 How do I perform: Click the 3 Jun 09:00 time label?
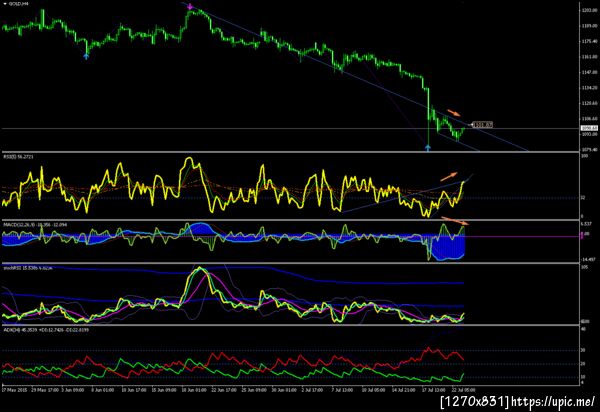click(x=73, y=390)
